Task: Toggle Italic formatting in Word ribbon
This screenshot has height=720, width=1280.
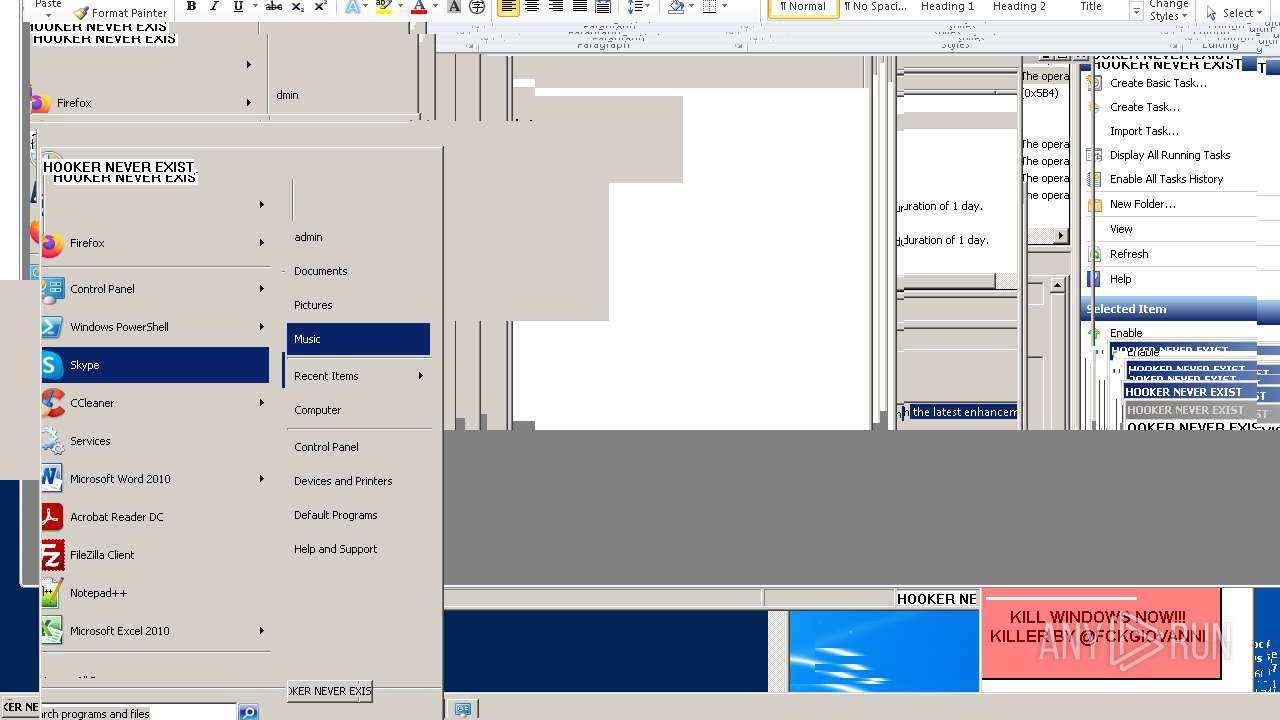Action: click(214, 6)
